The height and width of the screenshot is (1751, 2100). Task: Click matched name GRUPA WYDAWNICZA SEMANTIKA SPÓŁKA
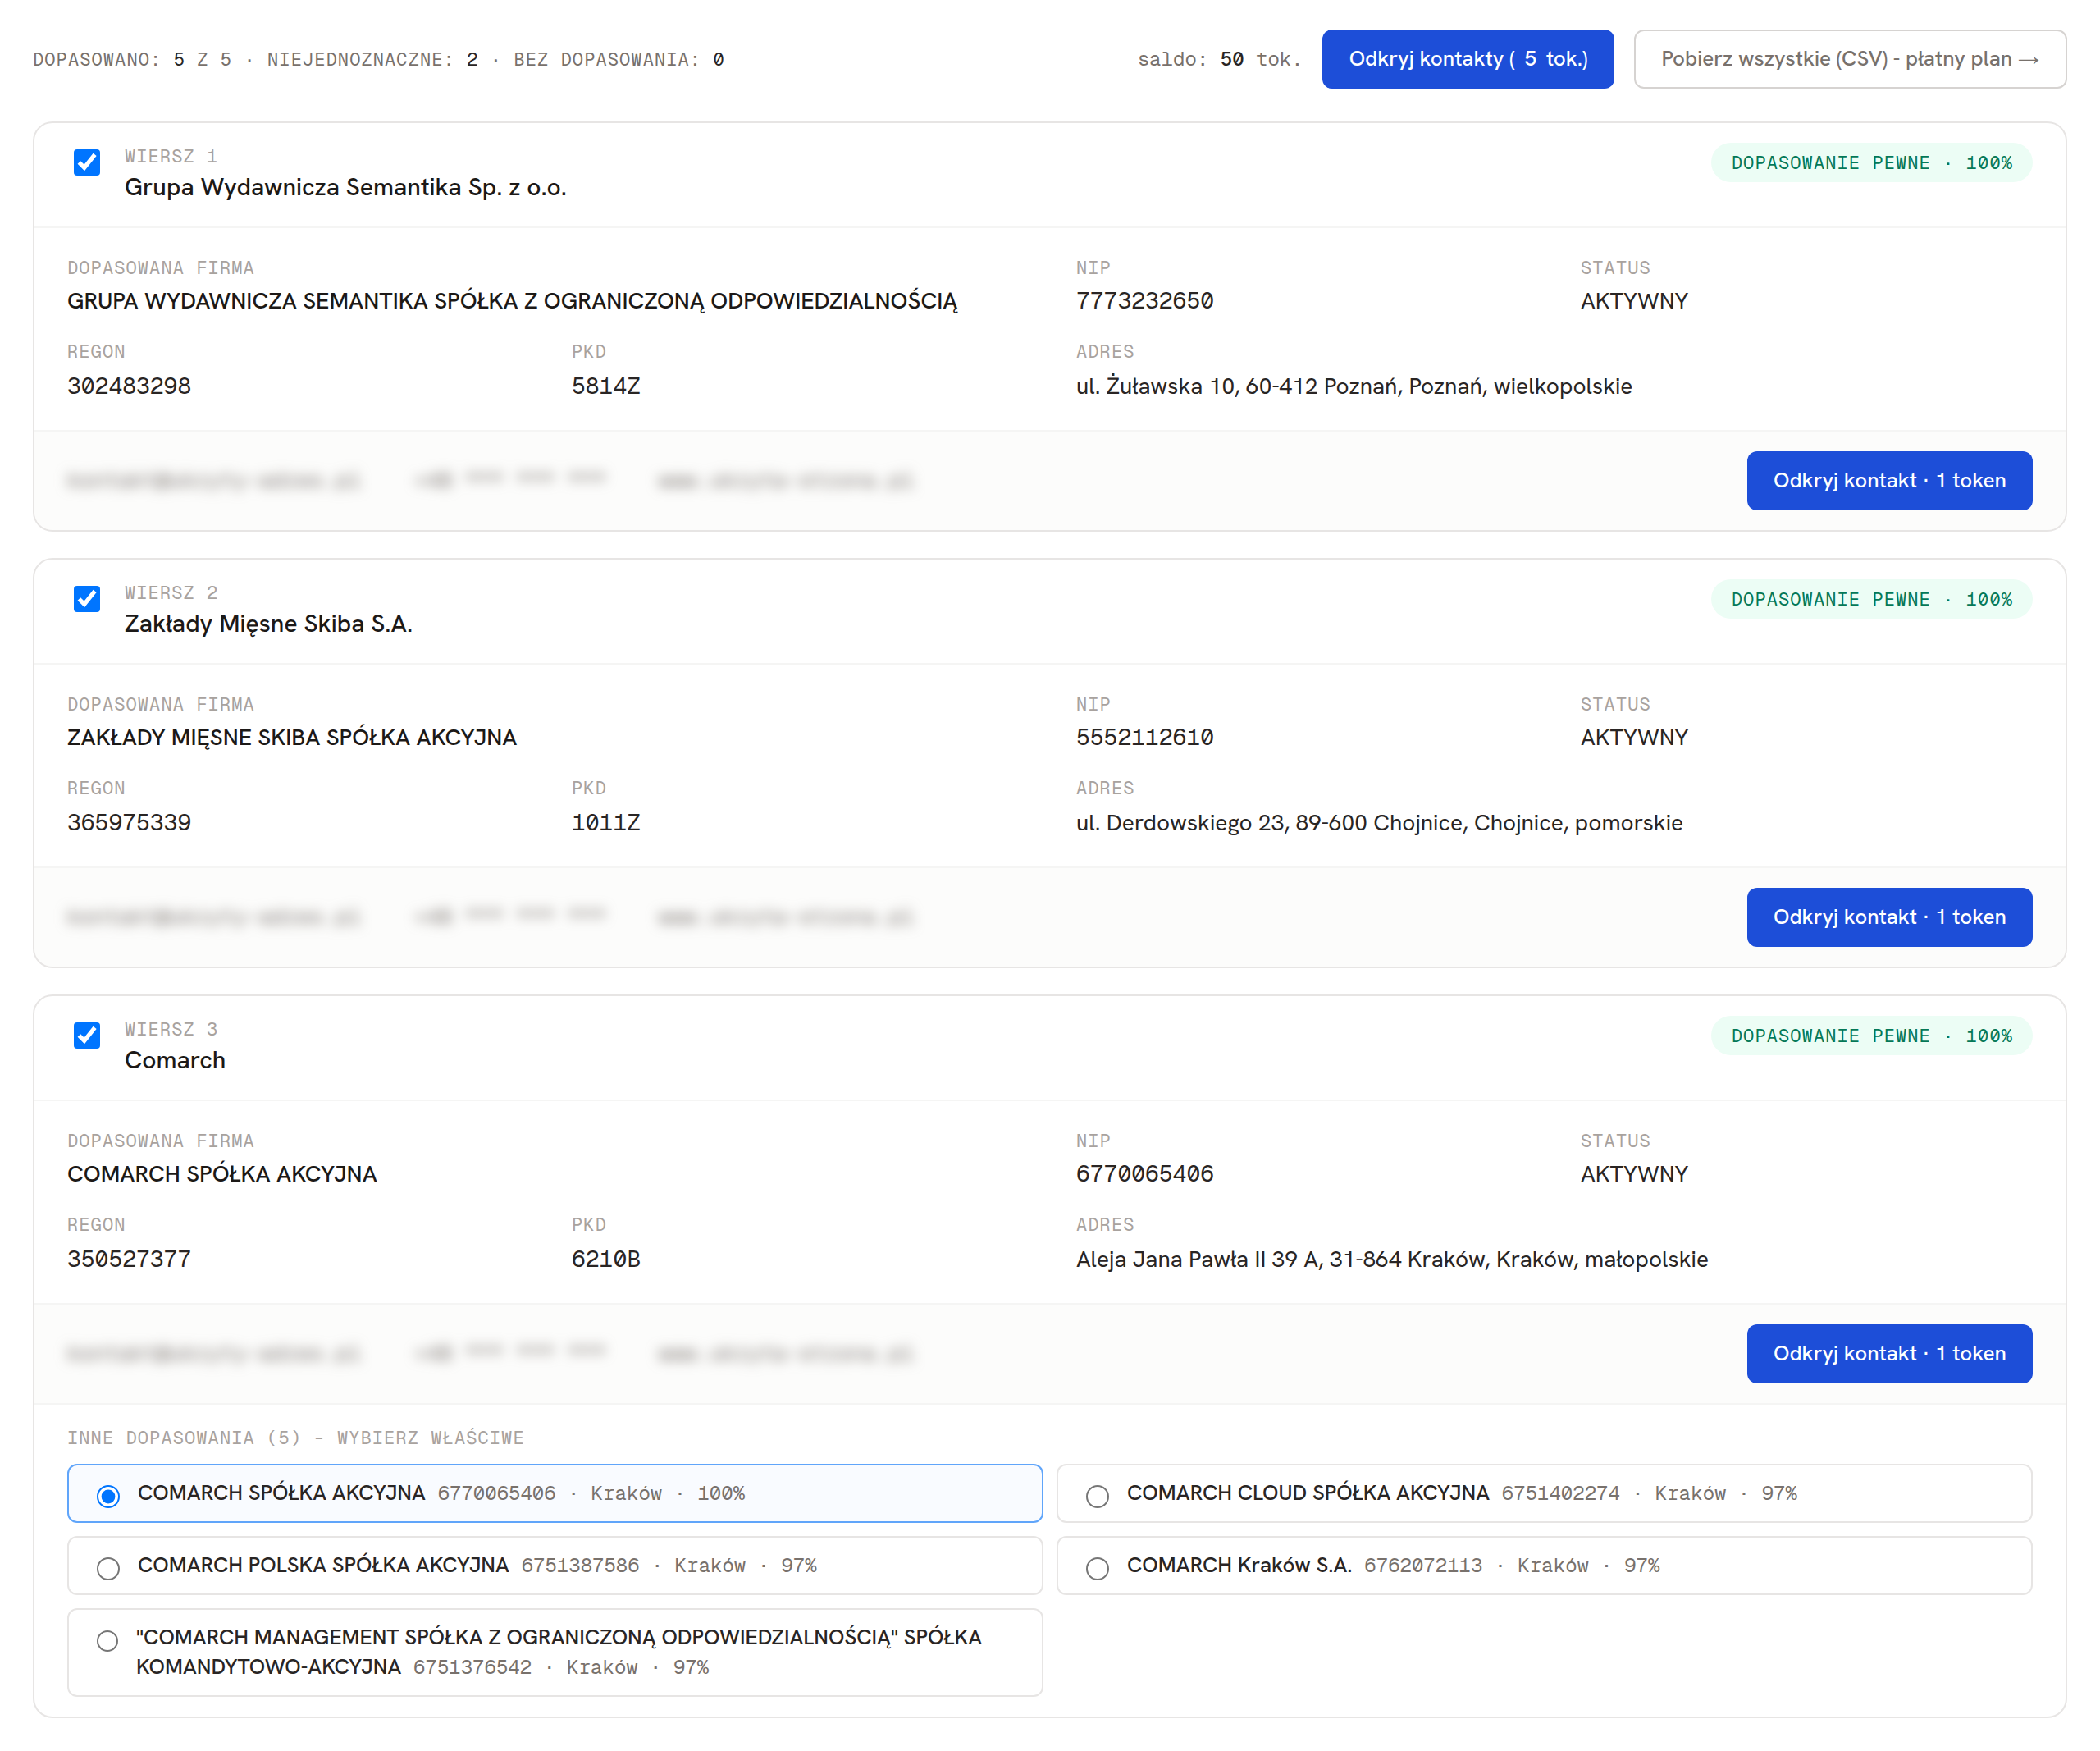coord(512,301)
